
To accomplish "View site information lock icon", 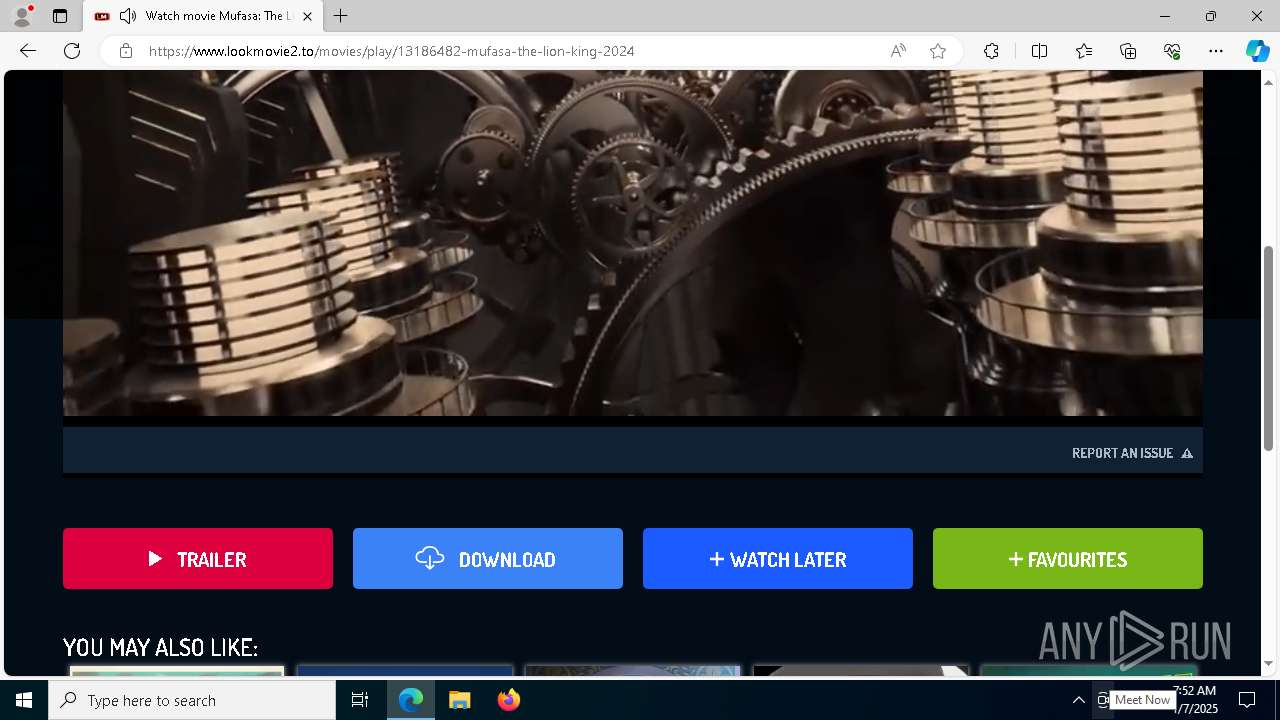I will coord(126,51).
